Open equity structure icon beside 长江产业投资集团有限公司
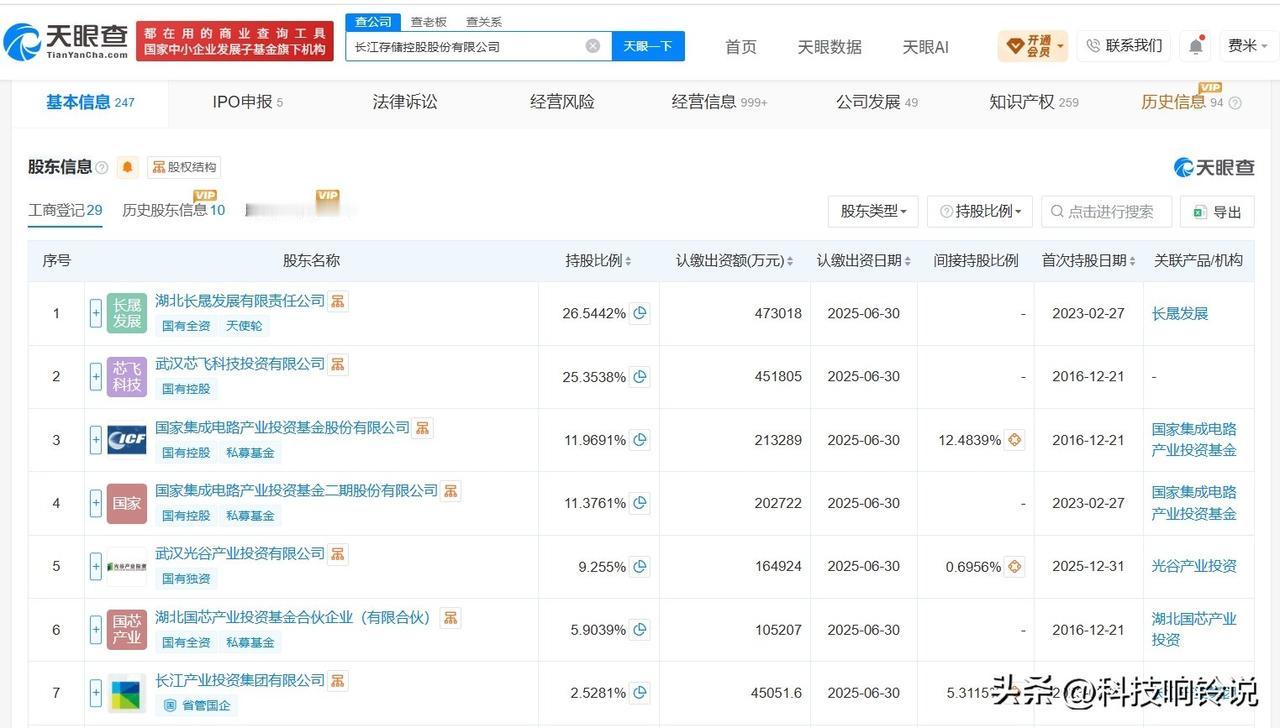This screenshot has height=728, width=1280. coord(338,680)
